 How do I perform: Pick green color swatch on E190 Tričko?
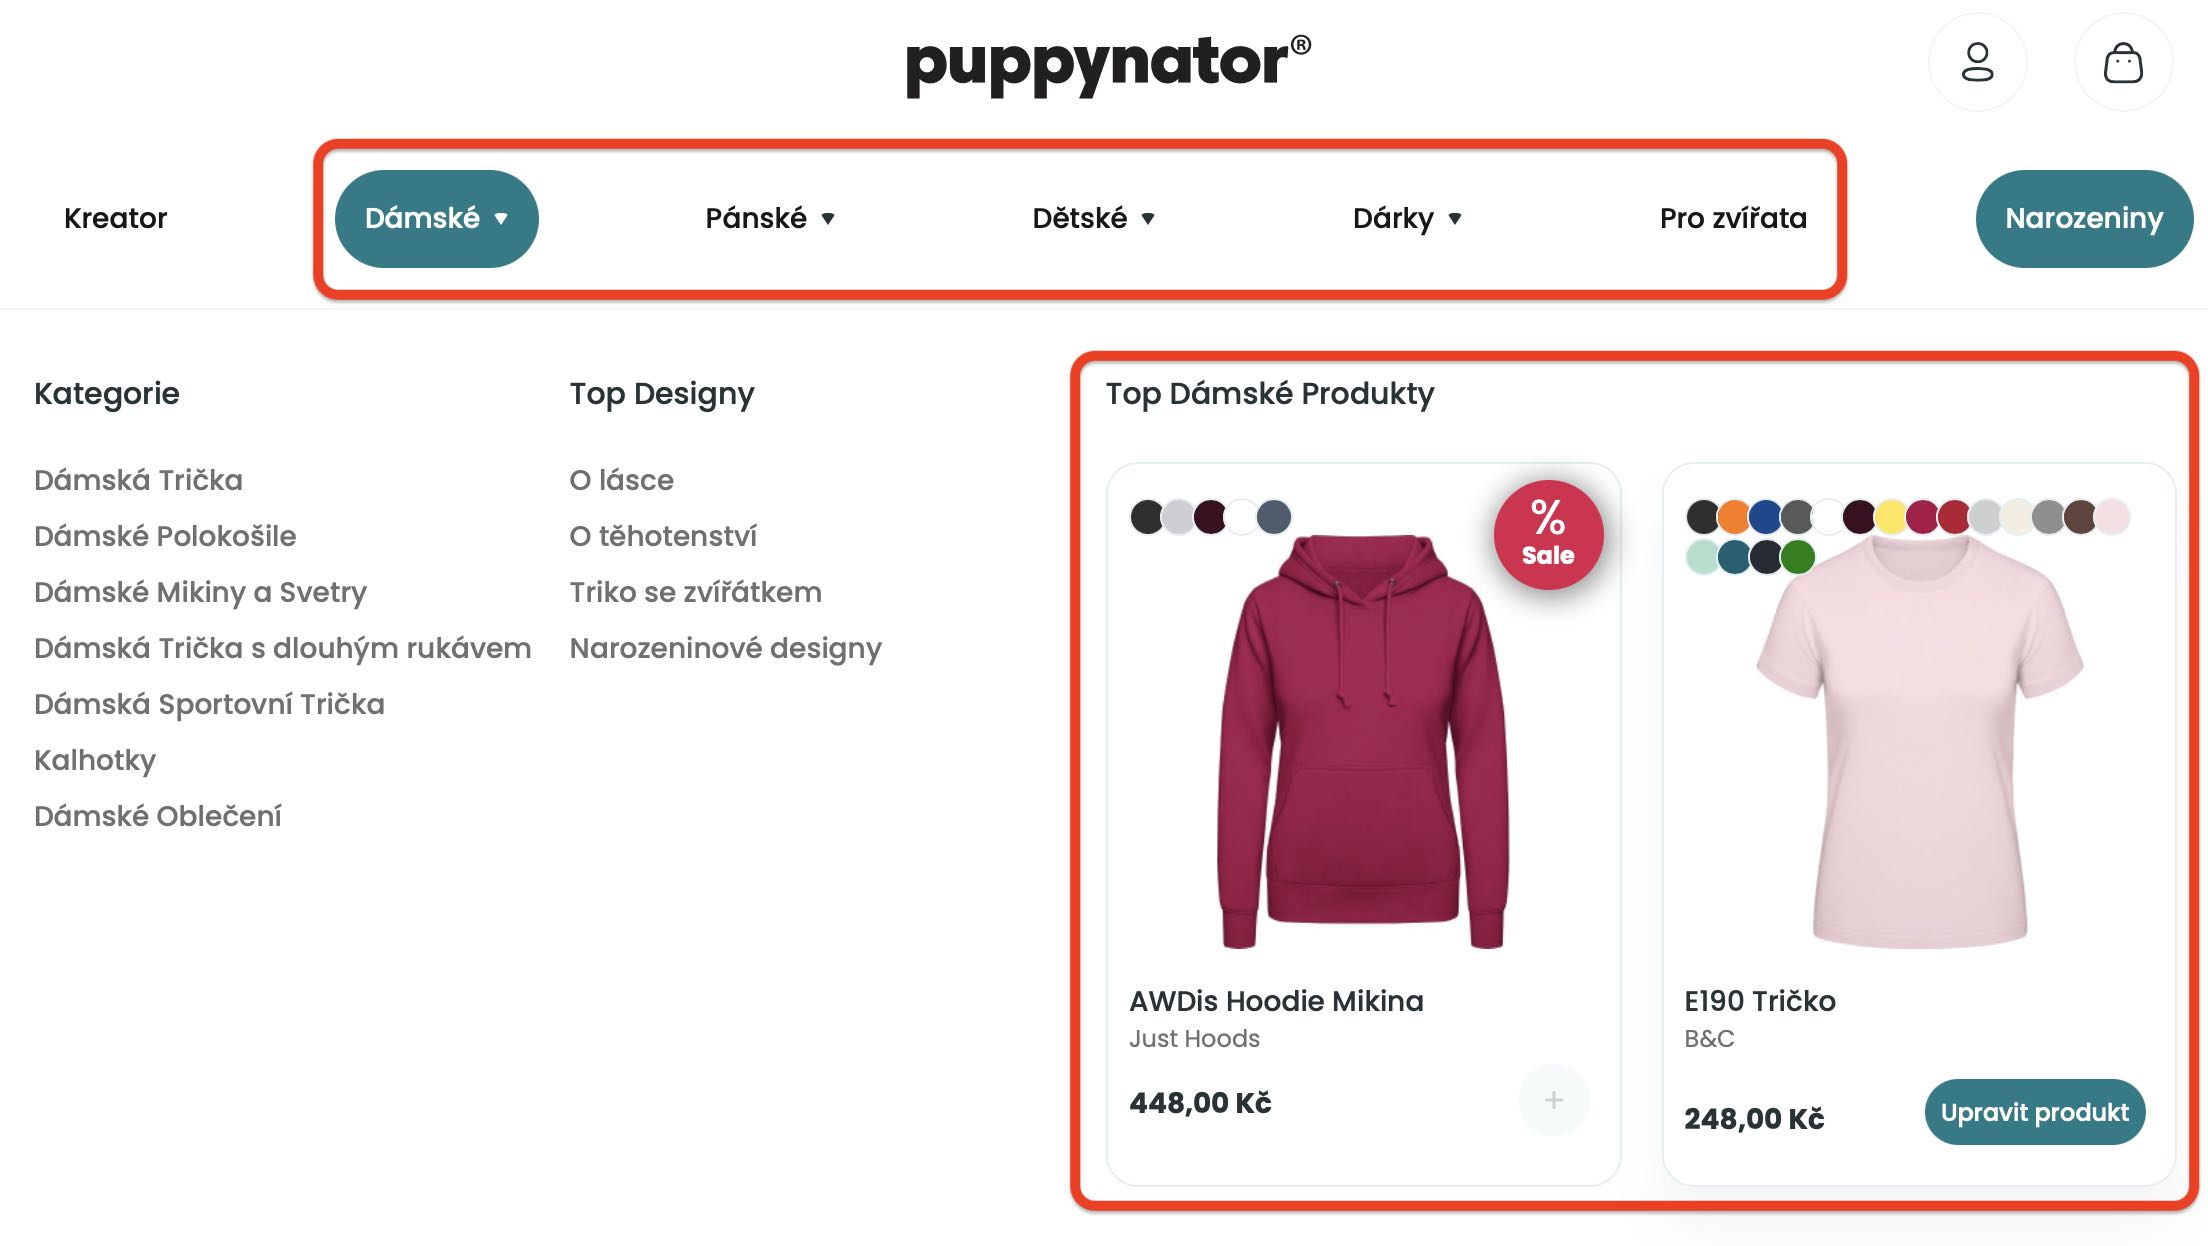tap(1797, 556)
